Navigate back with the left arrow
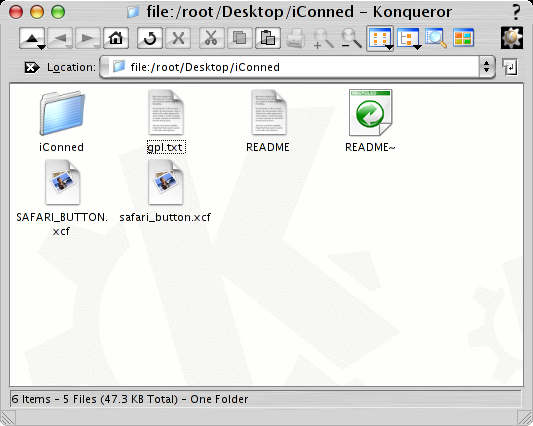 click(60, 38)
